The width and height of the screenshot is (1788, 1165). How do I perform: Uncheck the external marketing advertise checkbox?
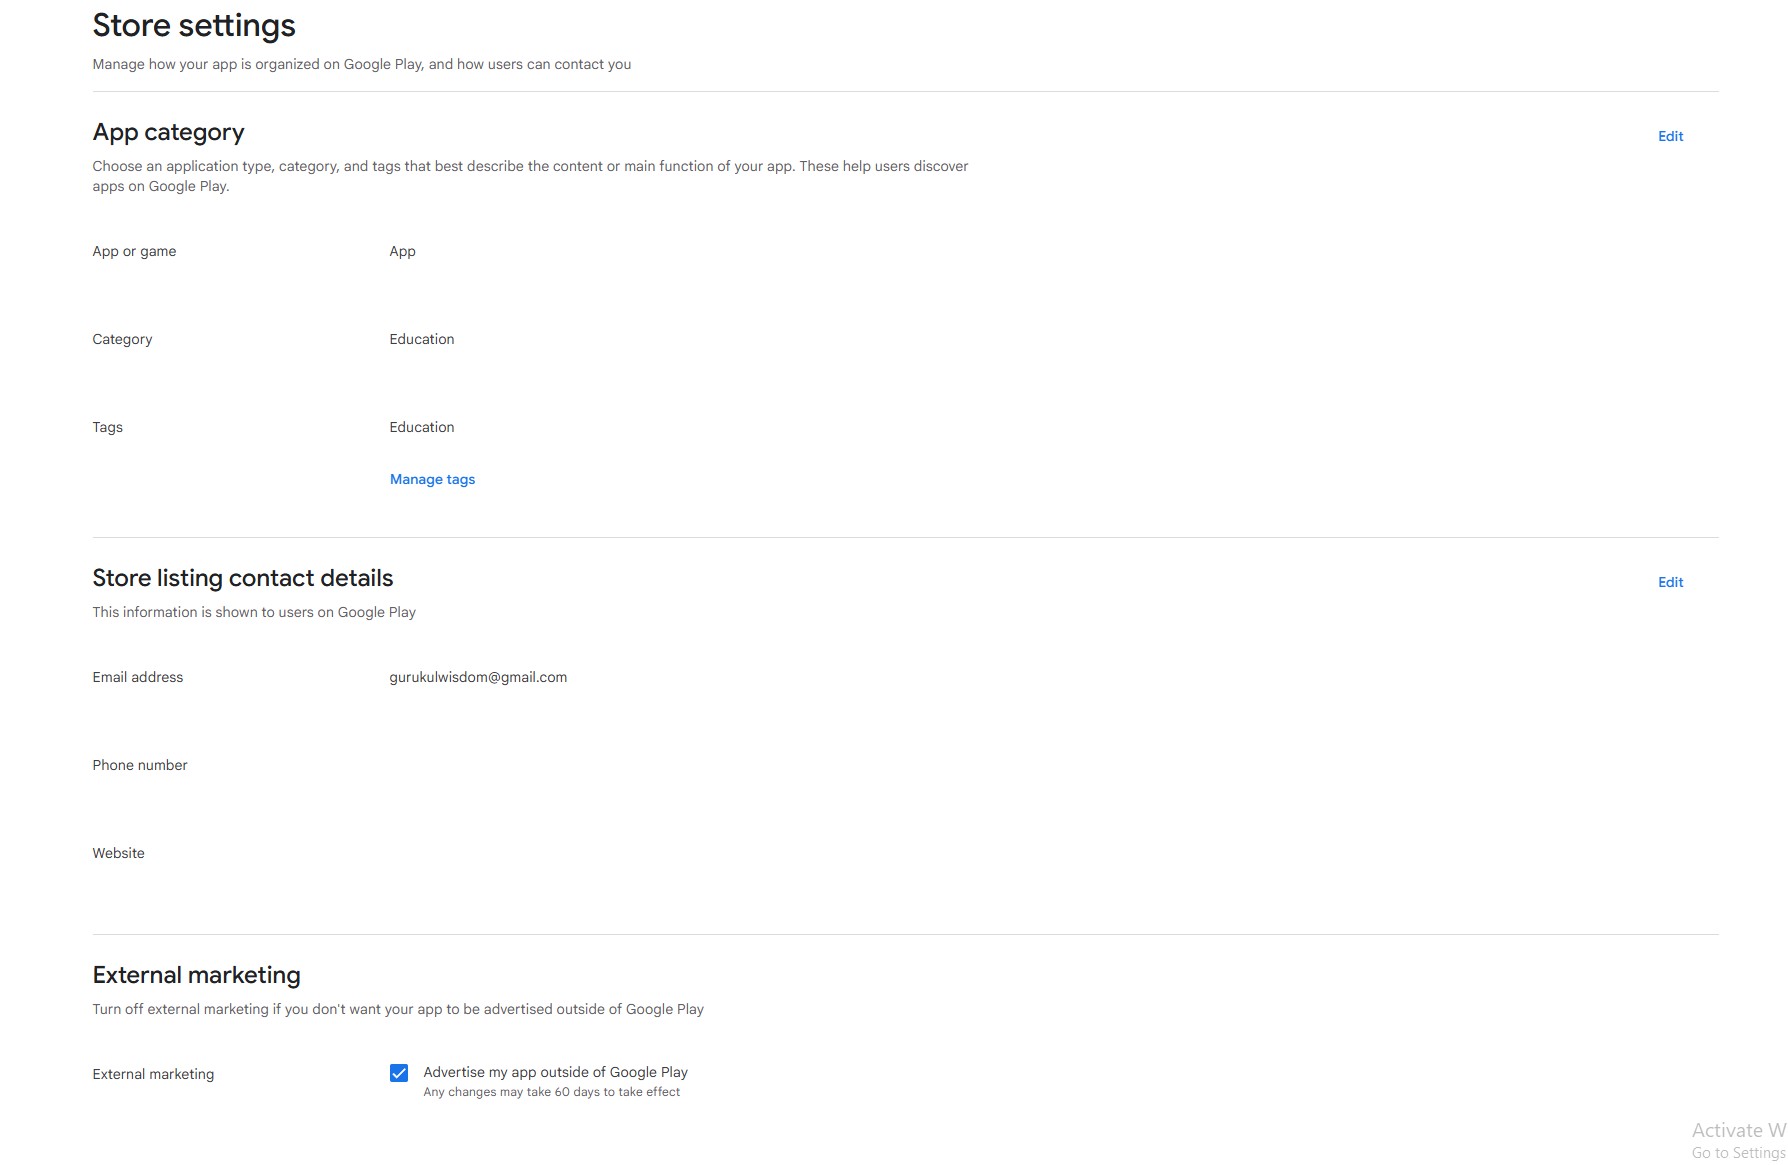click(399, 1073)
